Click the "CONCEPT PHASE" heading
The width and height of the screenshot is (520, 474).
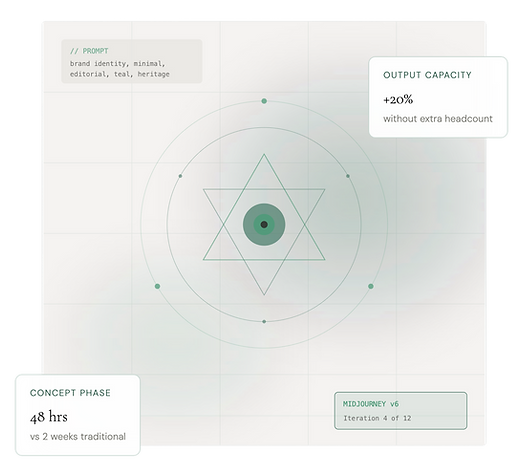pyautogui.click(x=70, y=393)
